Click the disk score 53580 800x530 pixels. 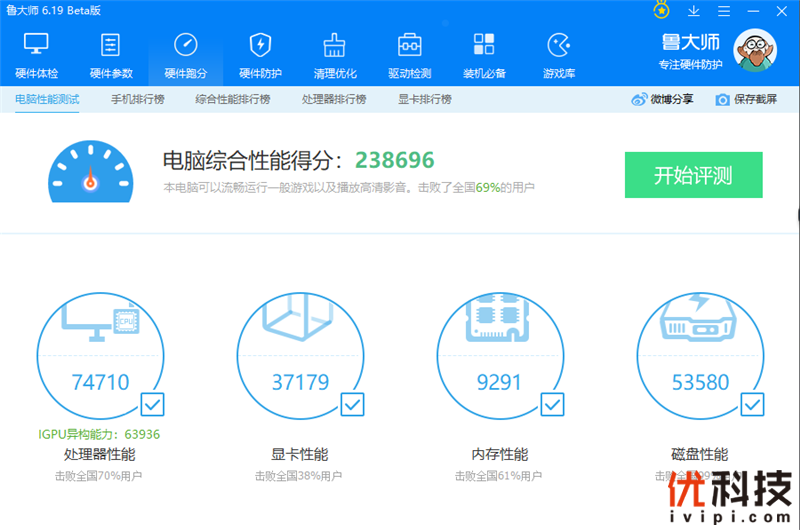click(701, 382)
